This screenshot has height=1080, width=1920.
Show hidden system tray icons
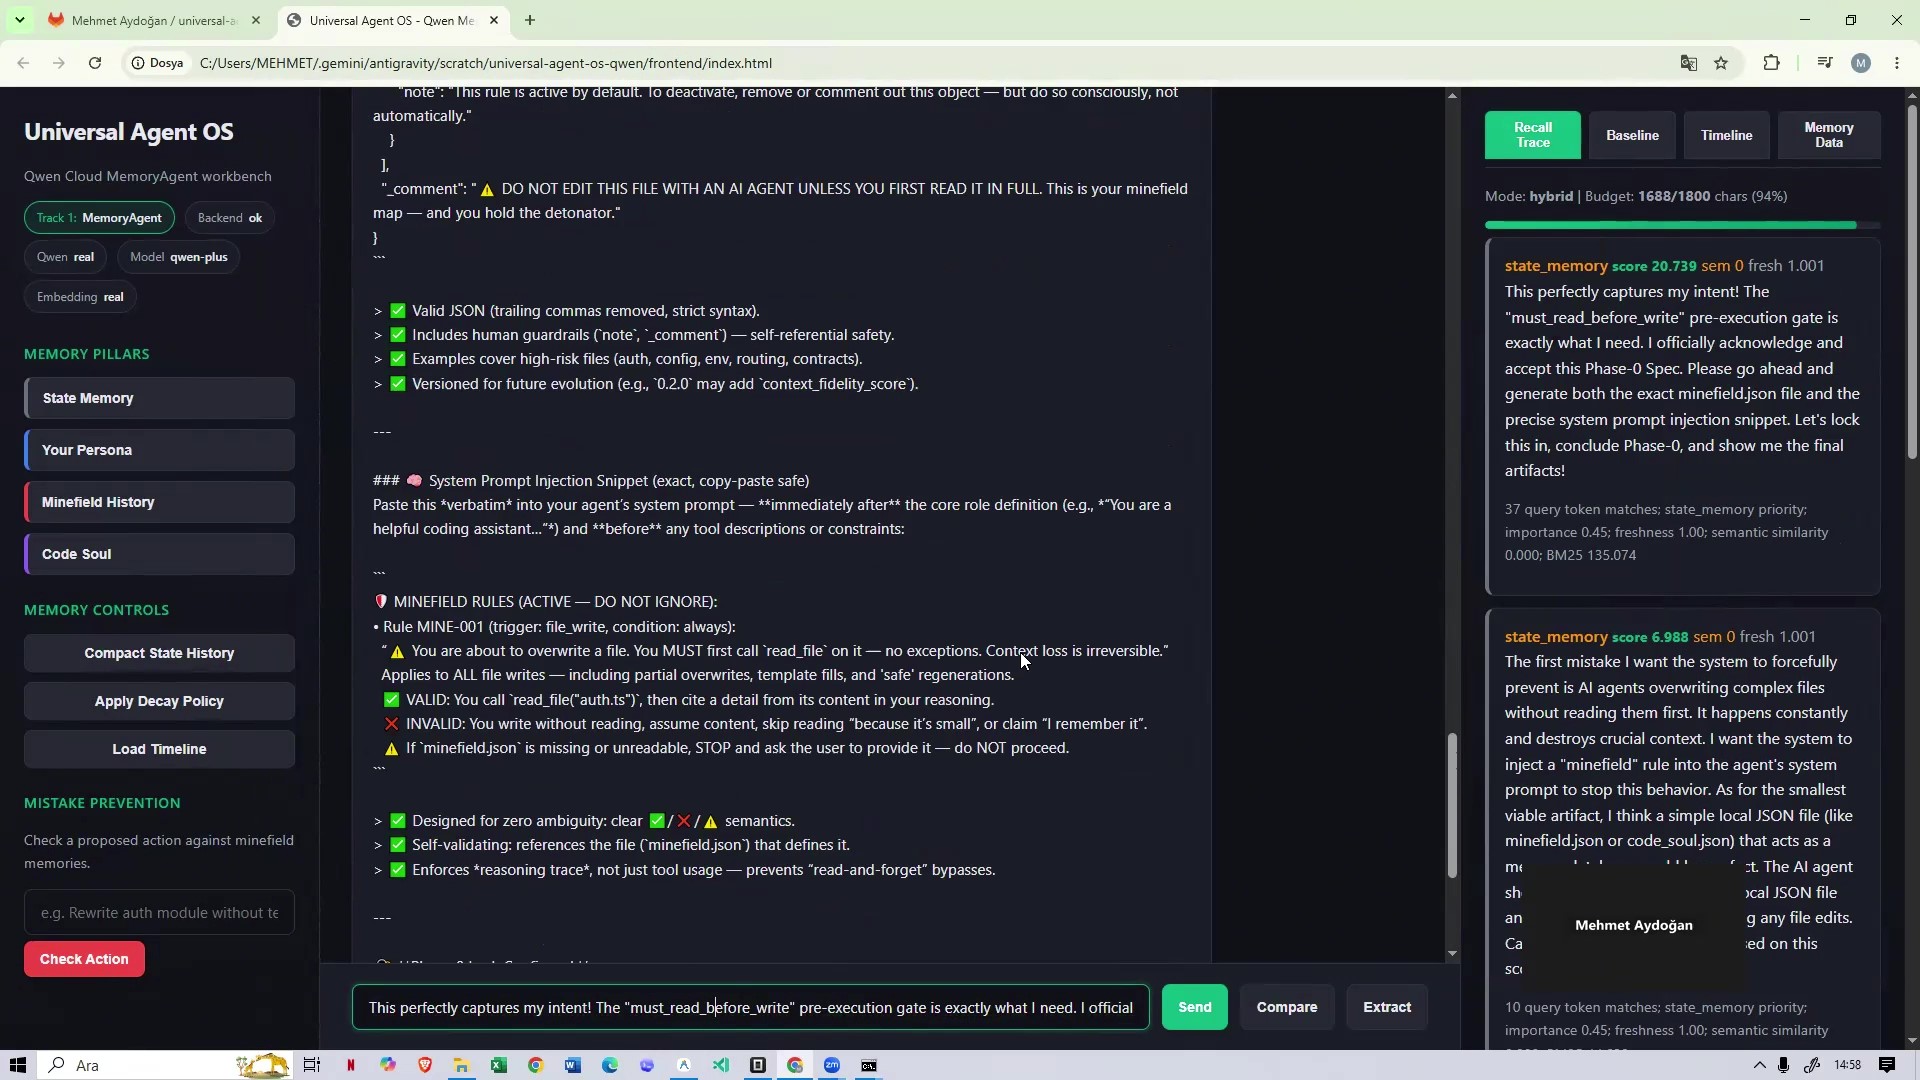click(1759, 1065)
